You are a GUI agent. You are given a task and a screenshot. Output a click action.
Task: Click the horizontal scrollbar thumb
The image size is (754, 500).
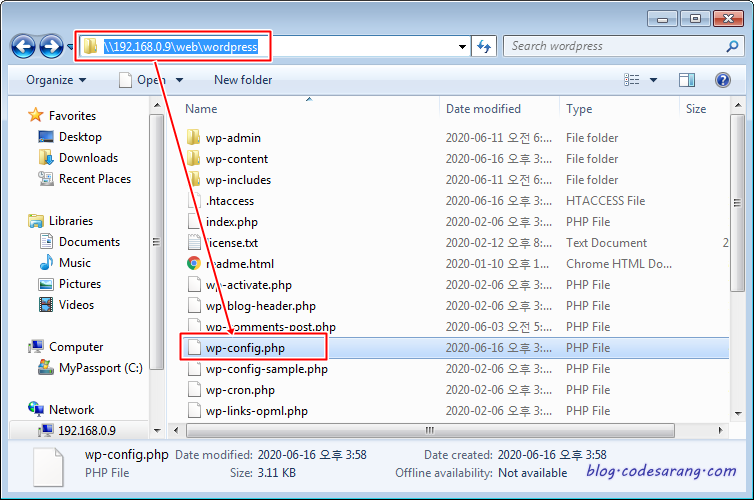pos(430,430)
